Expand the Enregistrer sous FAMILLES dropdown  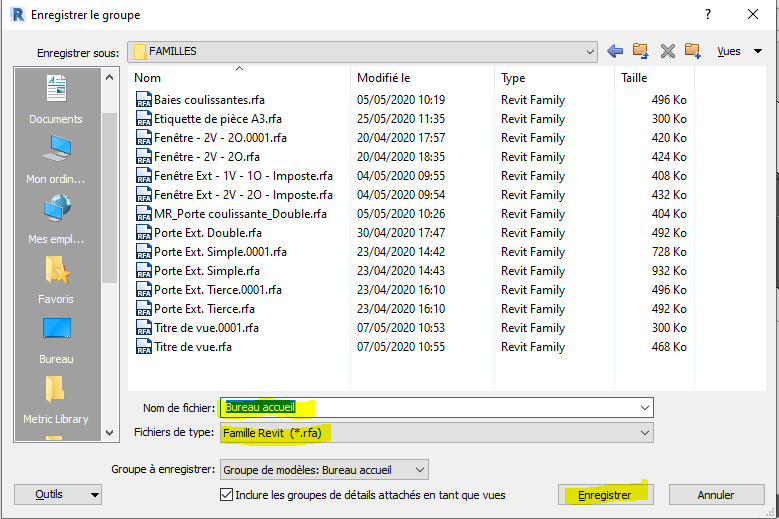590,52
